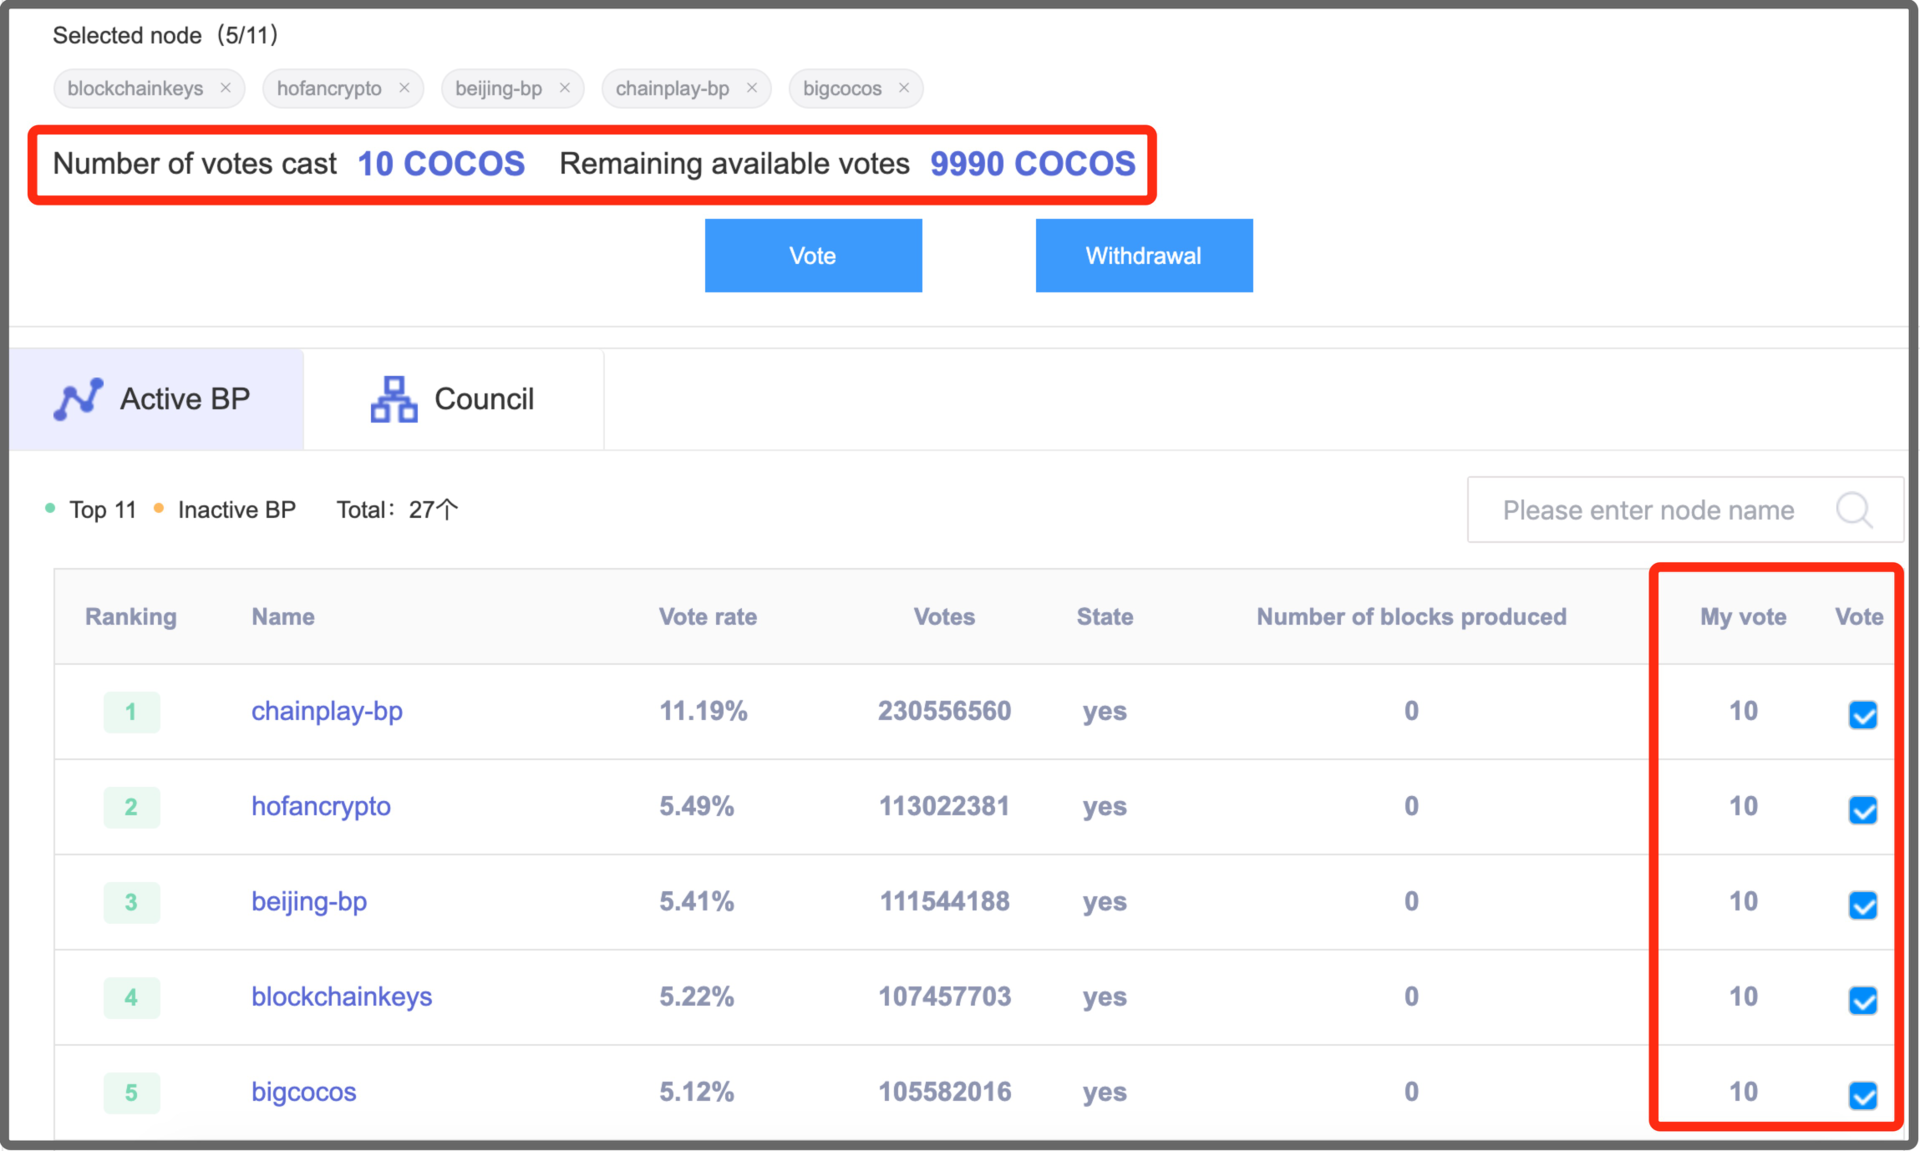Viewport: 1920px width, 1151px height.
Task: Click the Active BP graph icon
Action: 78,399
